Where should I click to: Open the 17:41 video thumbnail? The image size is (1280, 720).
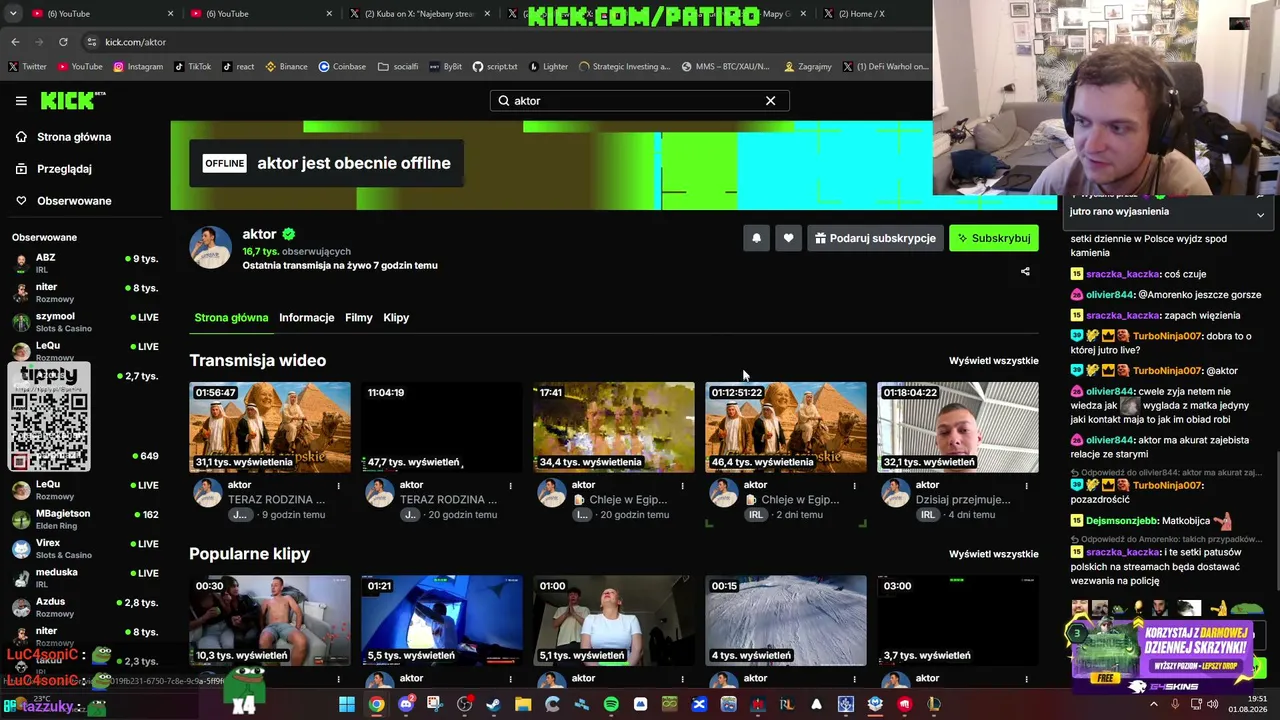point(614,427)
